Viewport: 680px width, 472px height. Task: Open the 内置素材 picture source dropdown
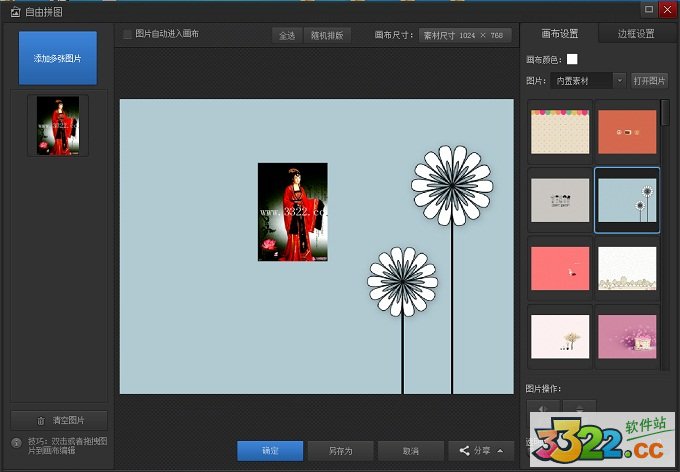pos(587,80)
